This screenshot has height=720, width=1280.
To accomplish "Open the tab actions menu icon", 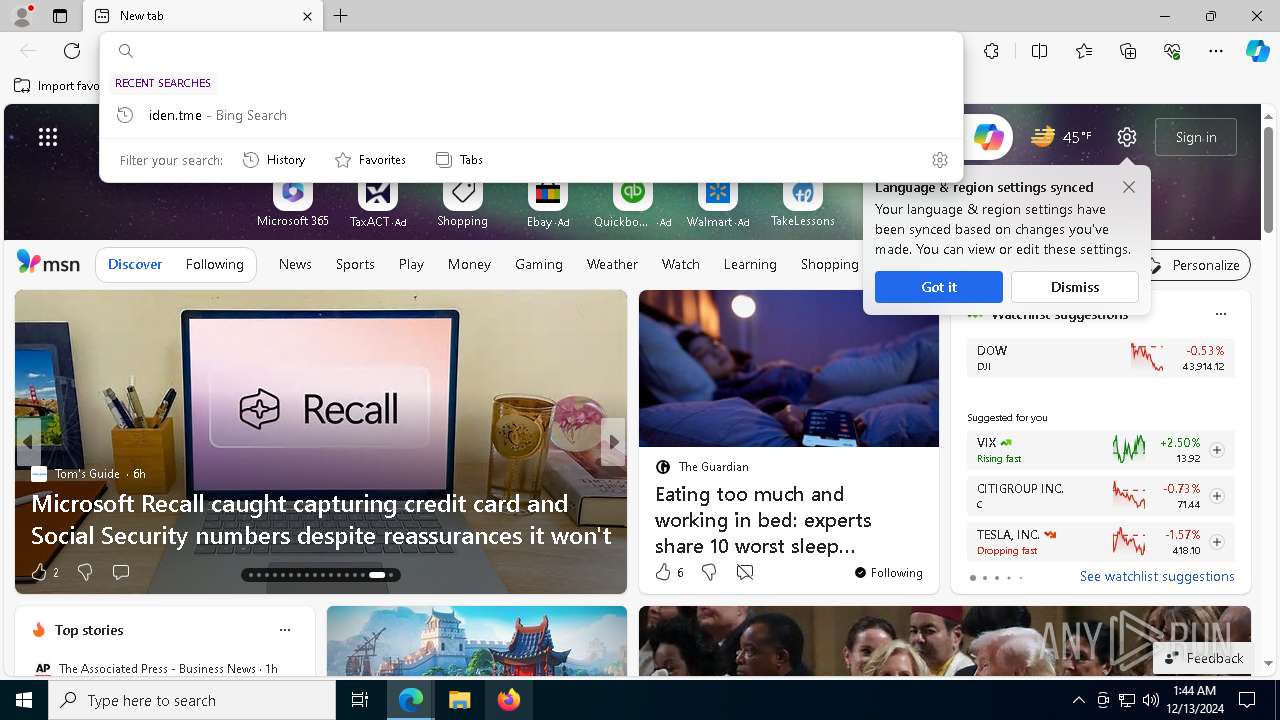I will click(60, 16).
